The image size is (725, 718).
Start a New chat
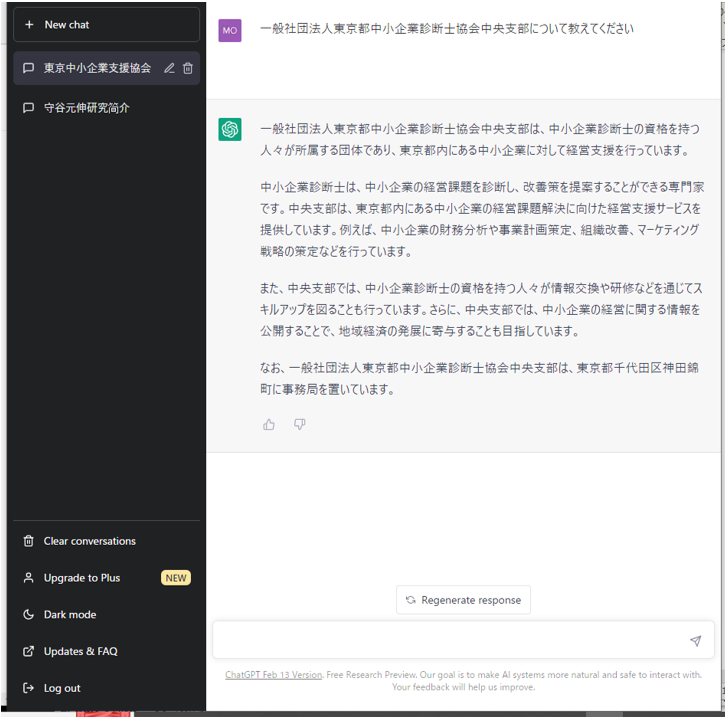pos(106,25)
